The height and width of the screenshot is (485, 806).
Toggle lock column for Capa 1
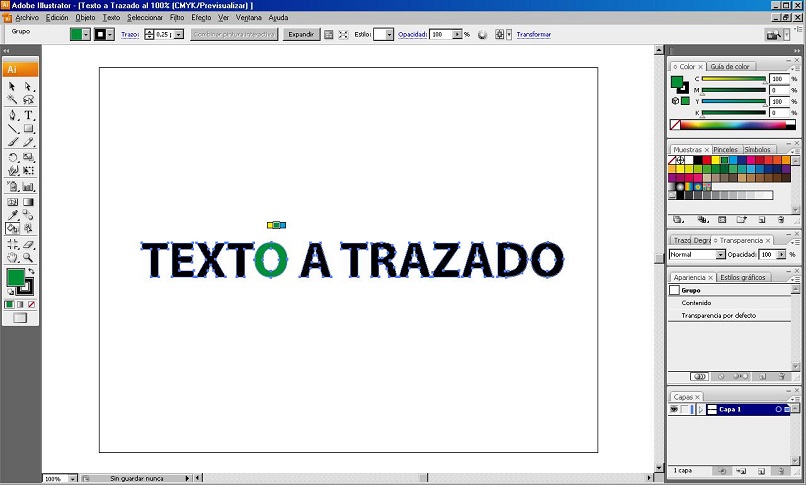pos(685,409)
